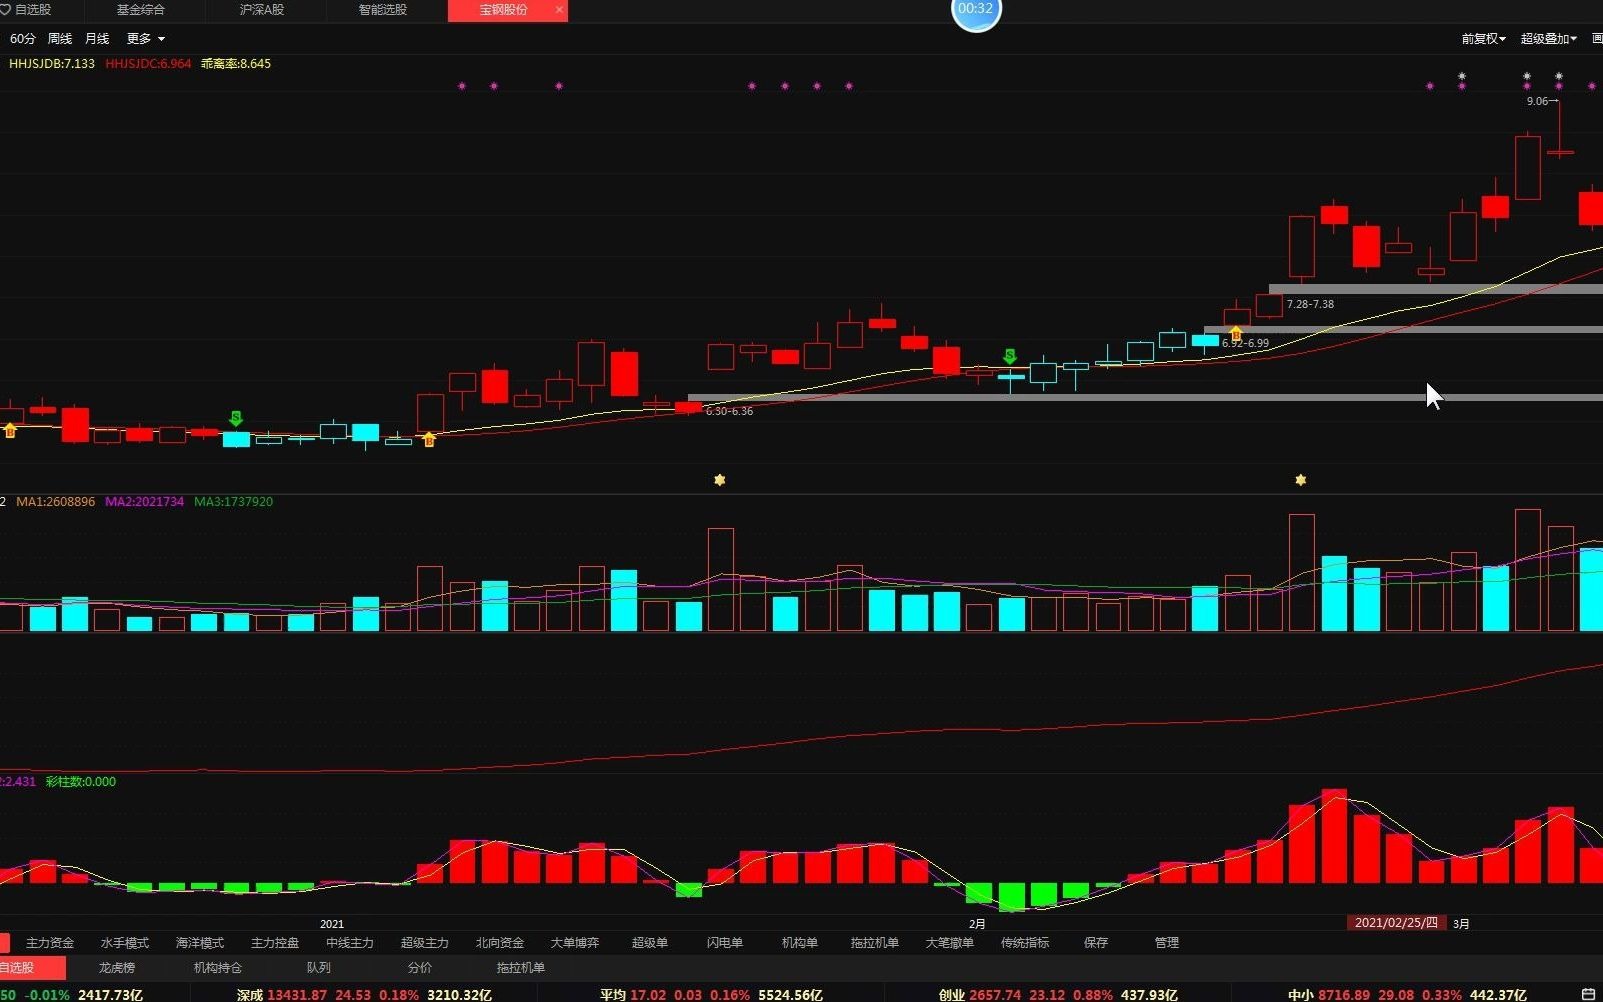
Task: Select the 海洋模式 indicator tab
Action: pos(200,943)
